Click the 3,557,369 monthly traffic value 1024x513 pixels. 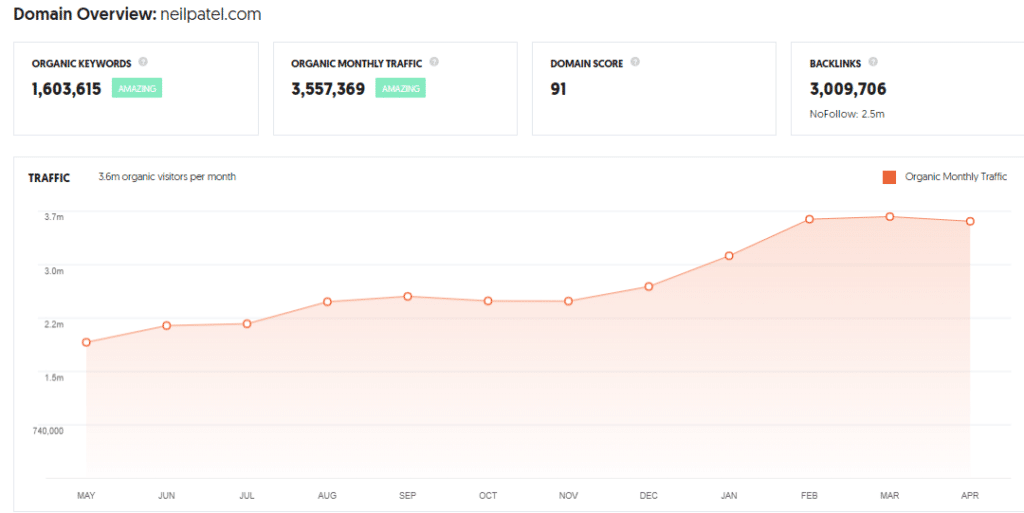328,89
